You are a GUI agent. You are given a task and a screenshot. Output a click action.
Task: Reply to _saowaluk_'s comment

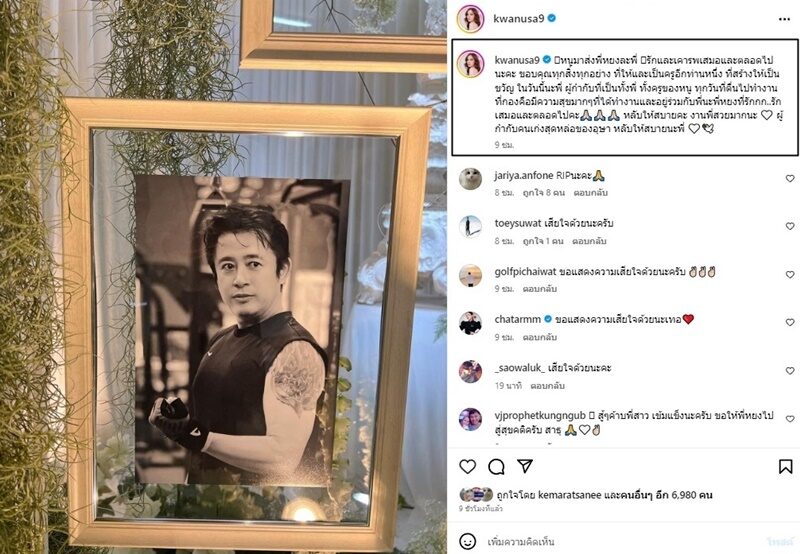[547, 386]
